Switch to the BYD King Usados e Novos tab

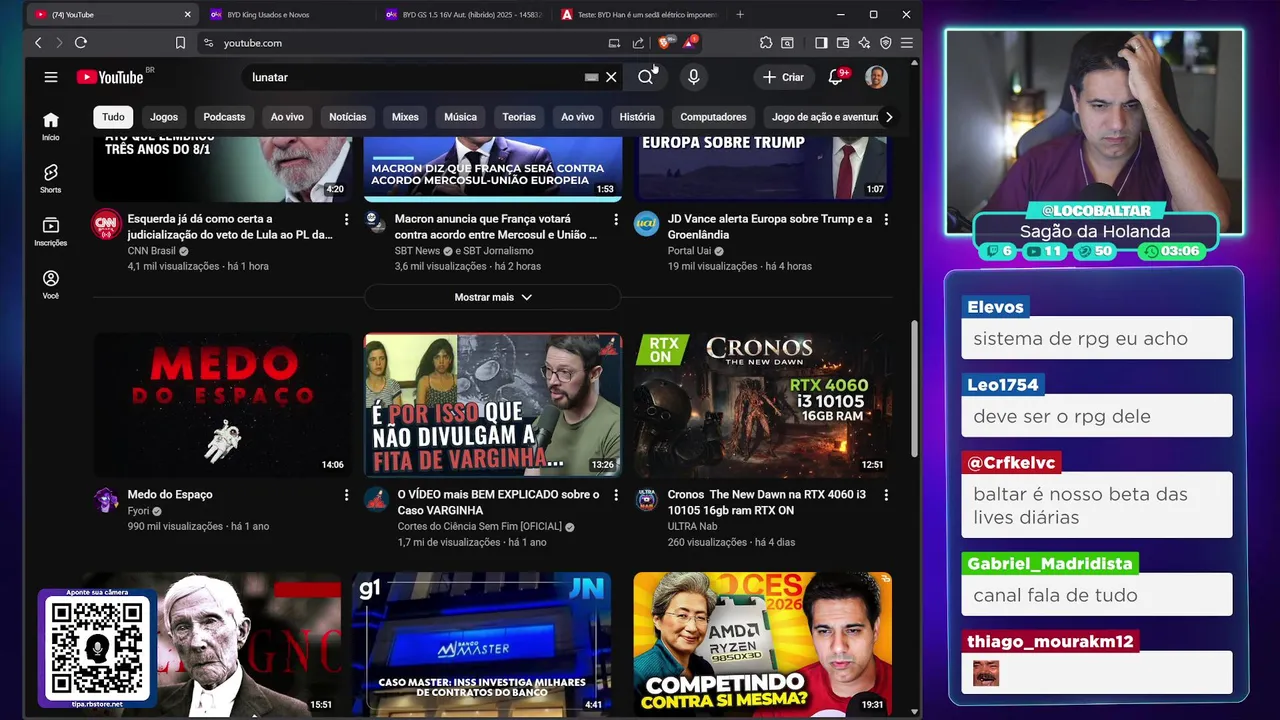point(288,15)
